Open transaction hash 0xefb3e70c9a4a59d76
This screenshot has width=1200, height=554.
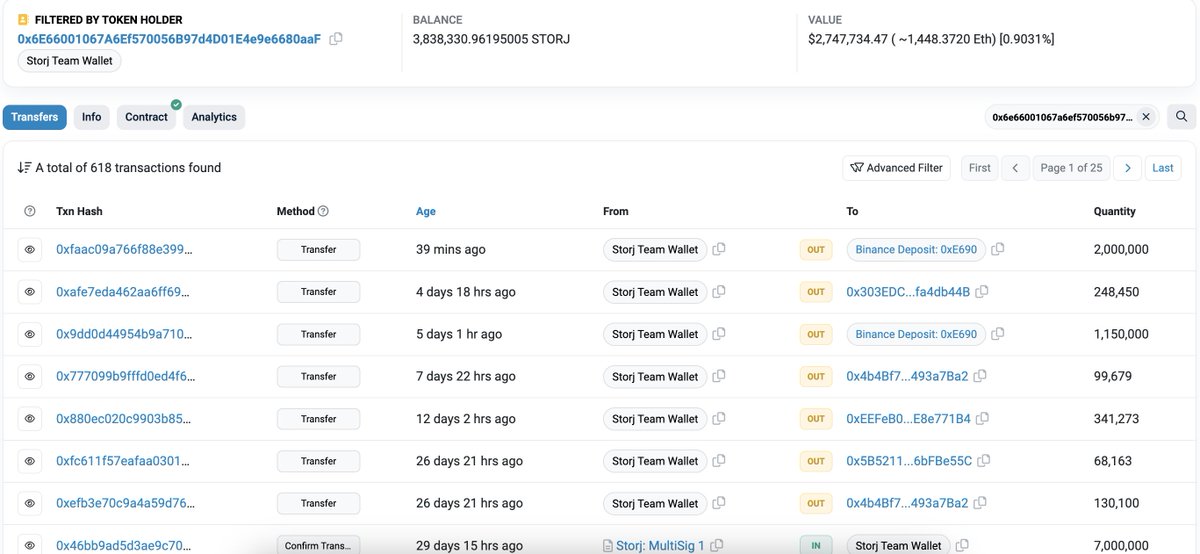[x=126, y=503]
